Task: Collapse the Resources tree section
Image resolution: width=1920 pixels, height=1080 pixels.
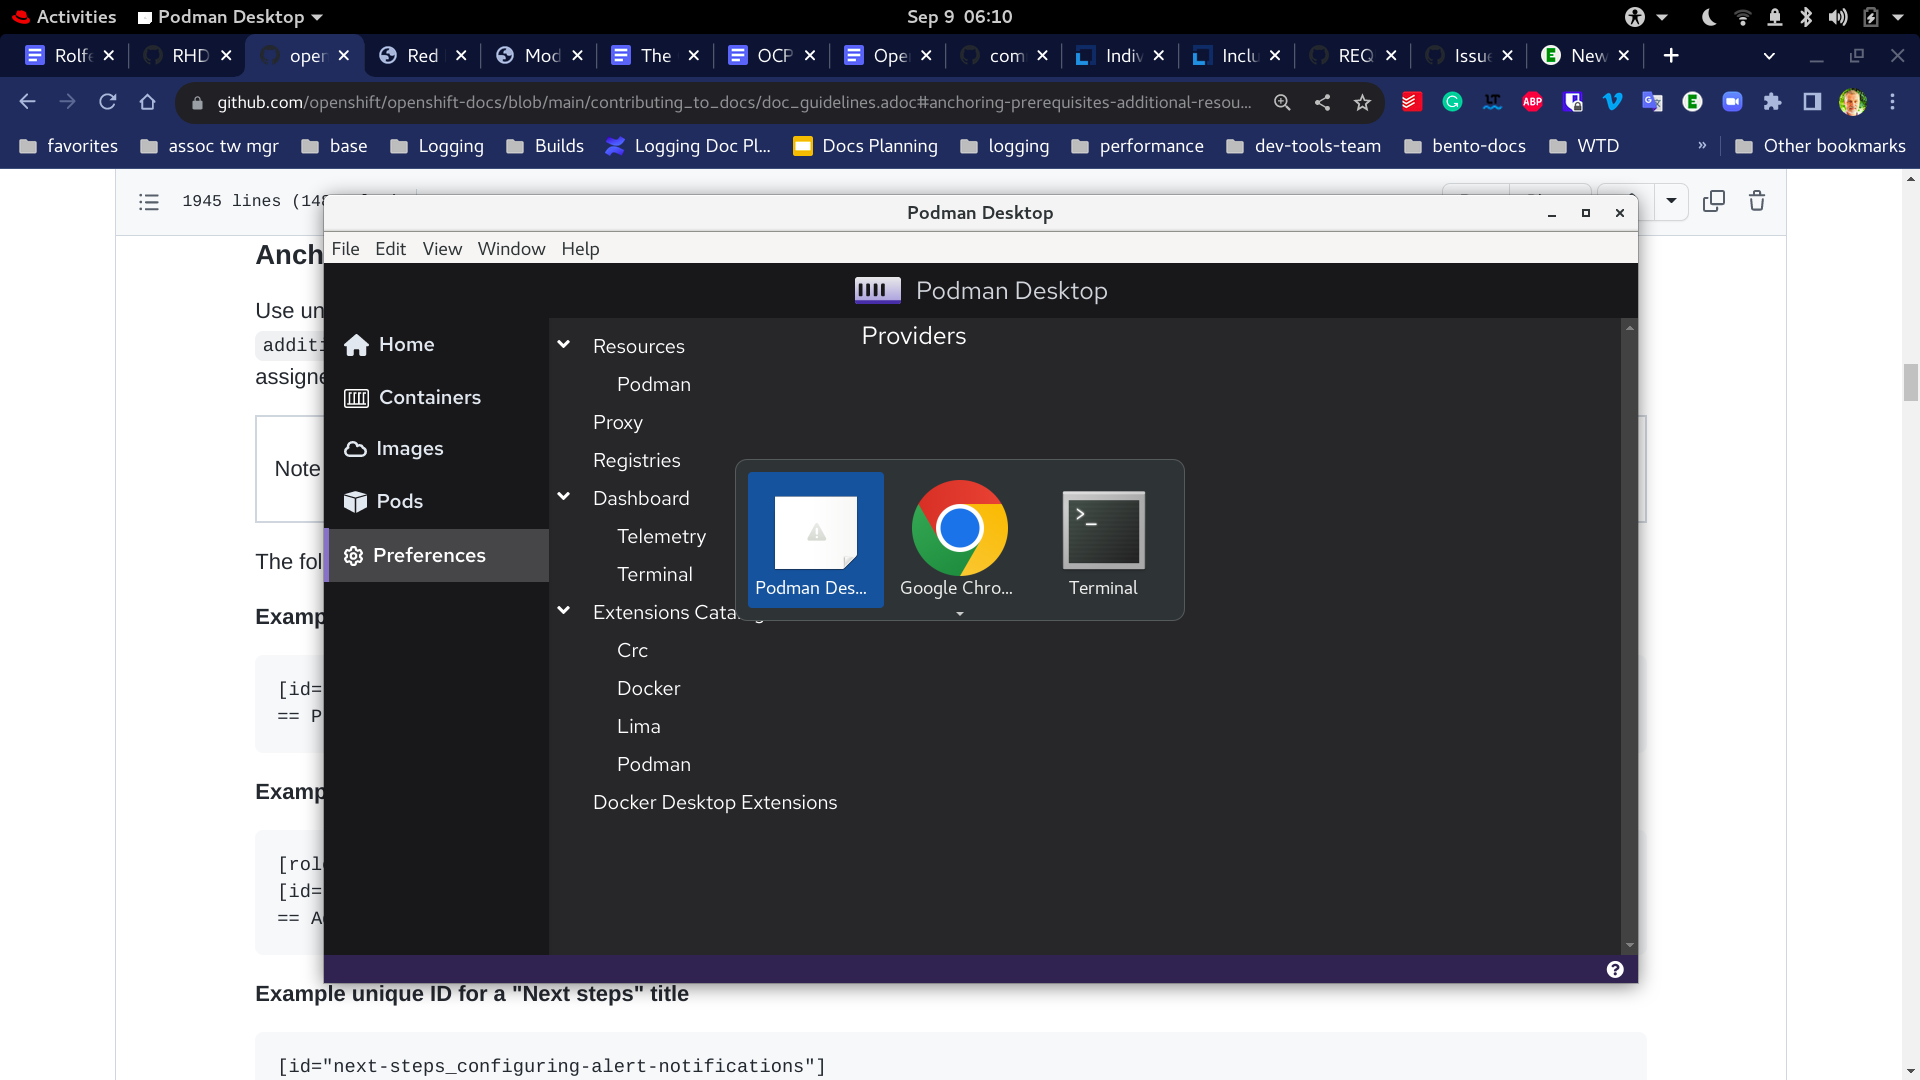Action: click(x=564, y=345)
